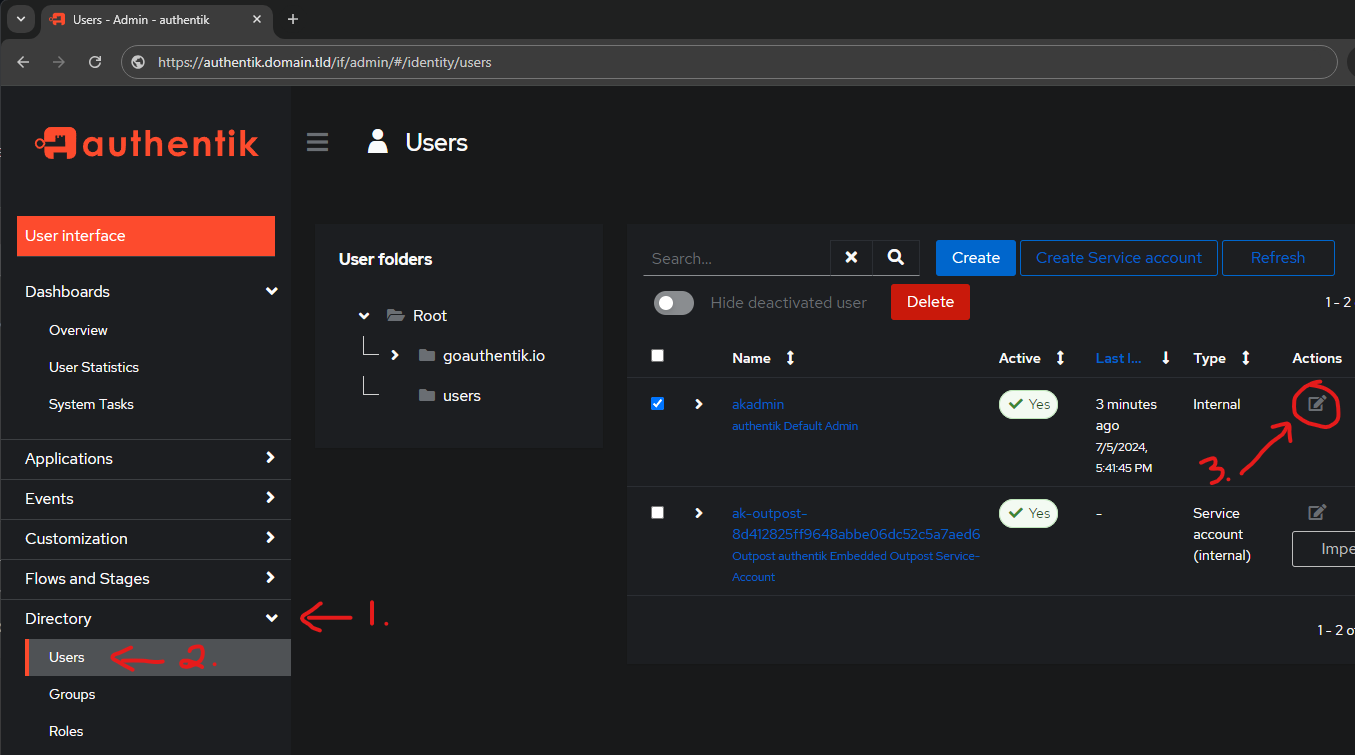The image size is (1355, 755).
Task: Click the 'authentik Default Admin' text
Action: [795, 426]
